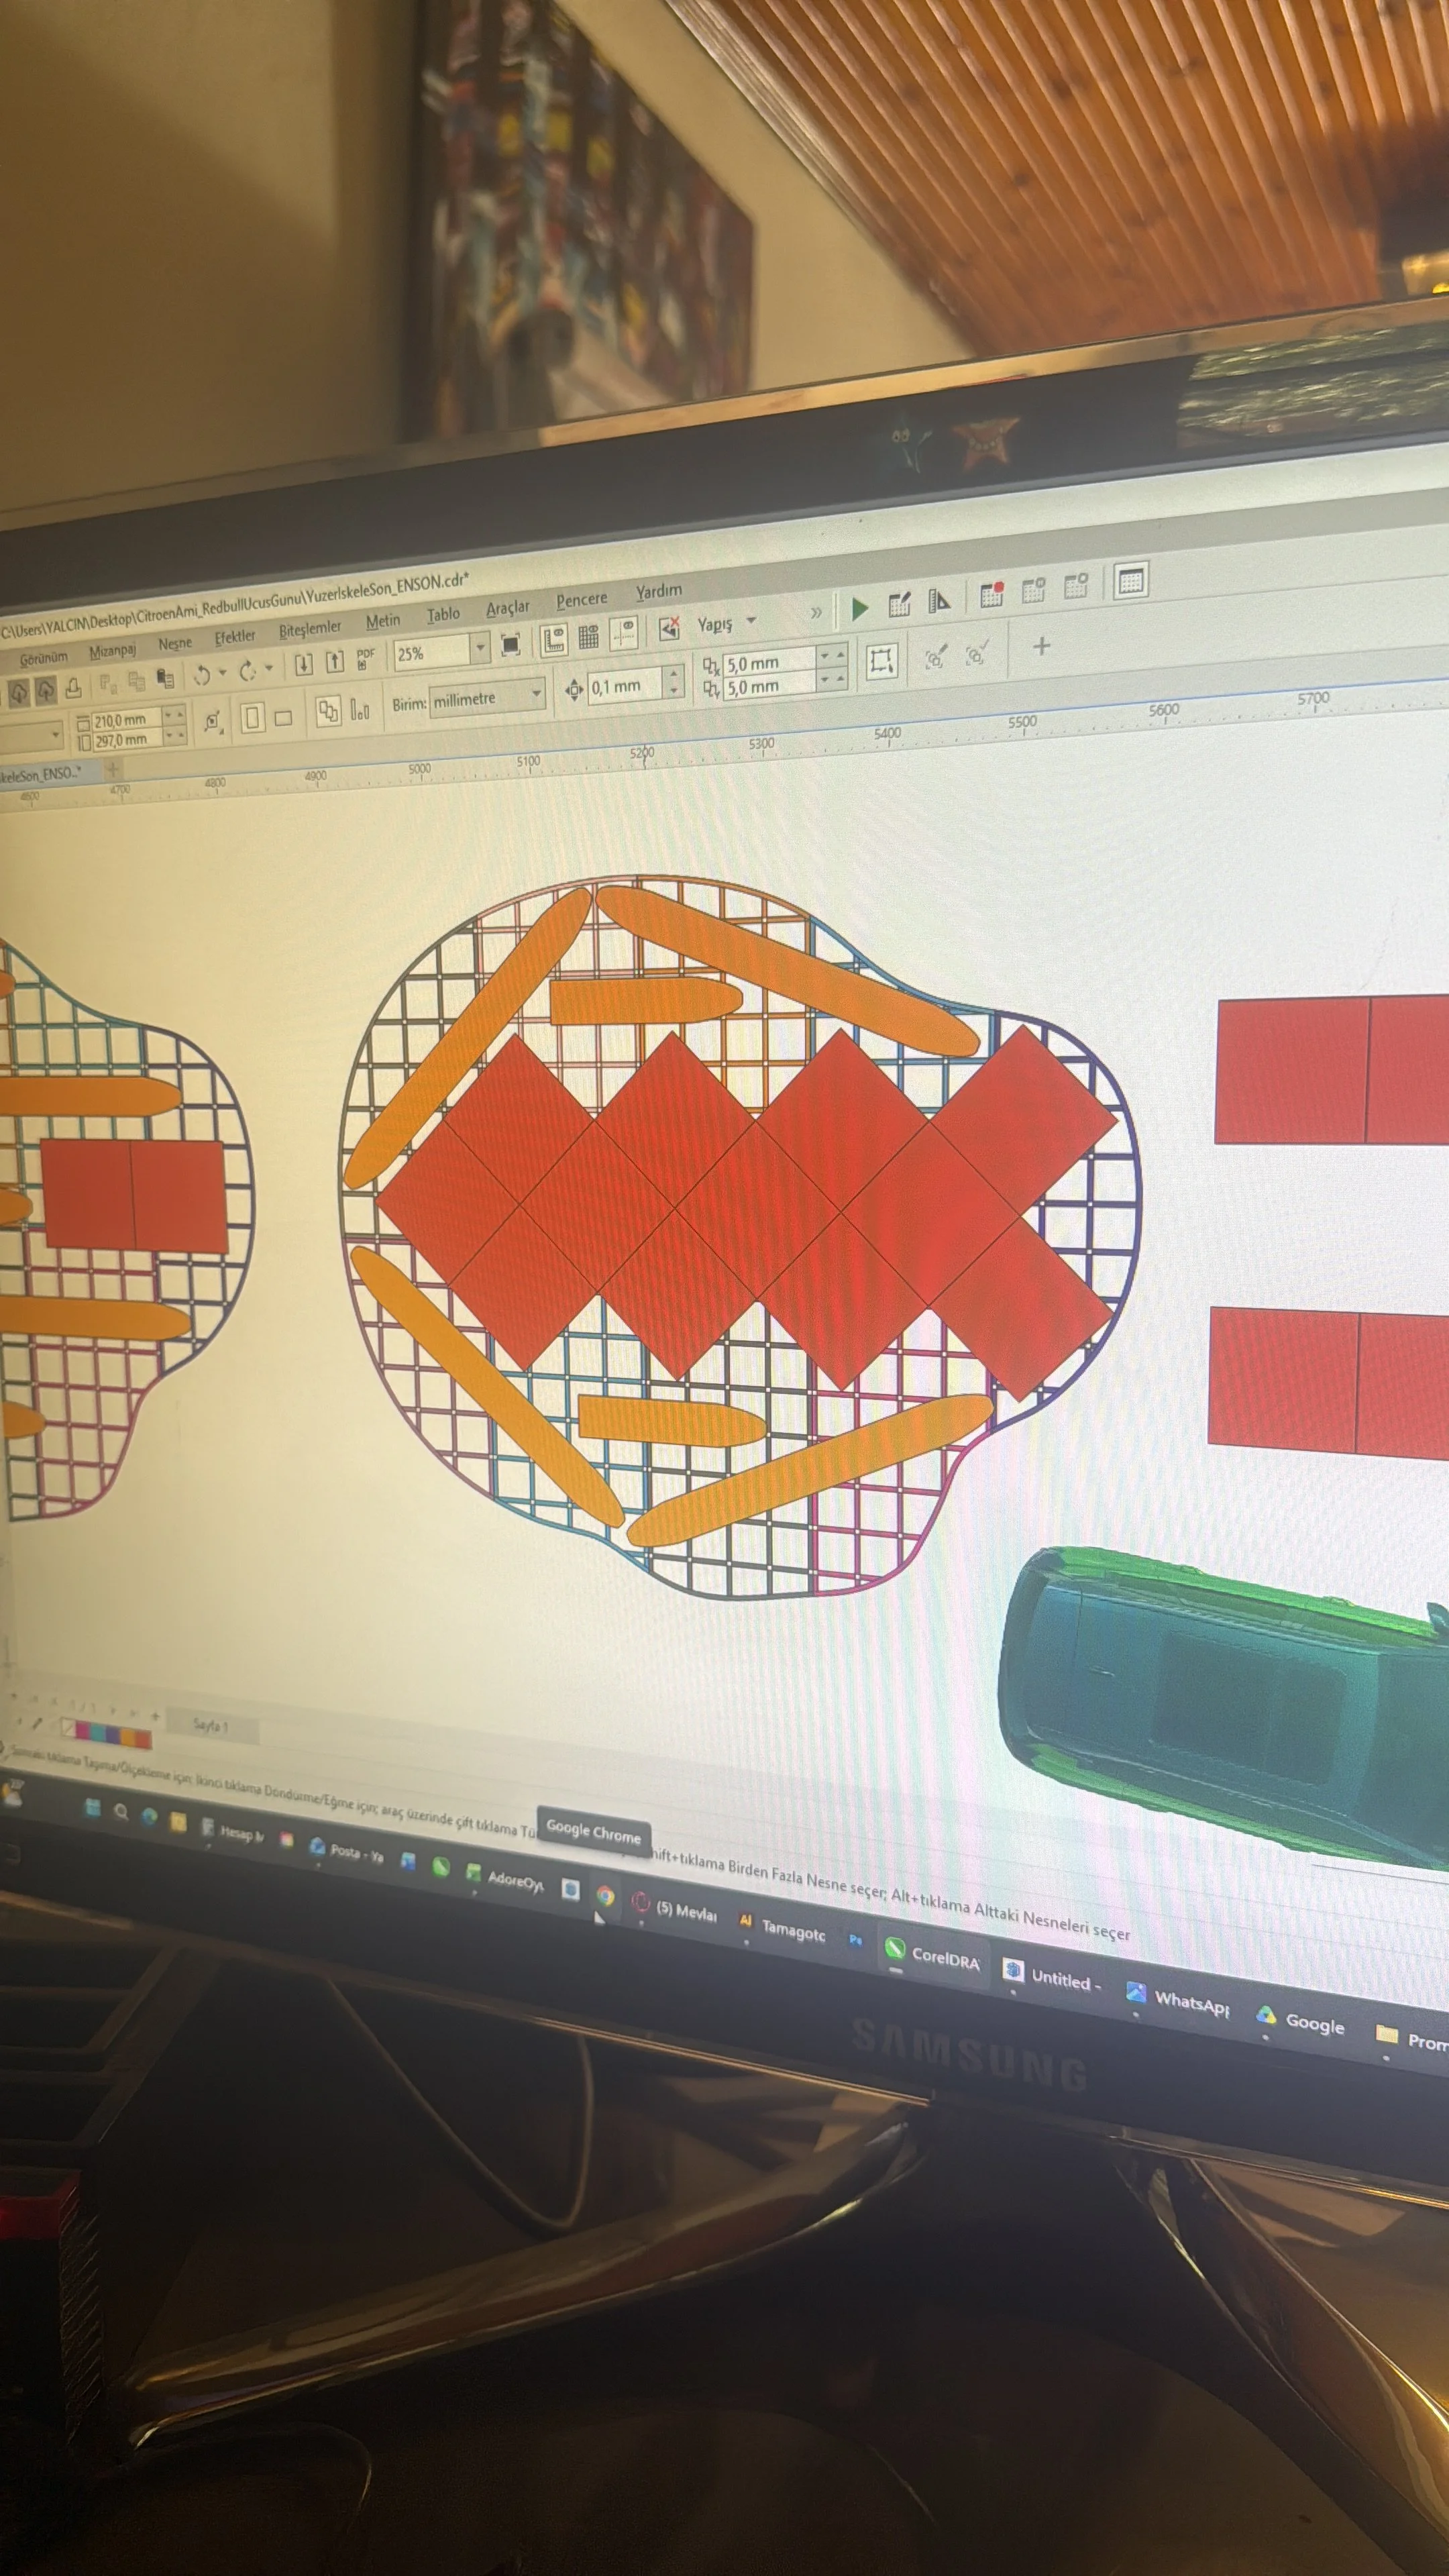This screenshot has height=2576, width=1449.
Task: Click the Print icon
Action: click(74, 688)
